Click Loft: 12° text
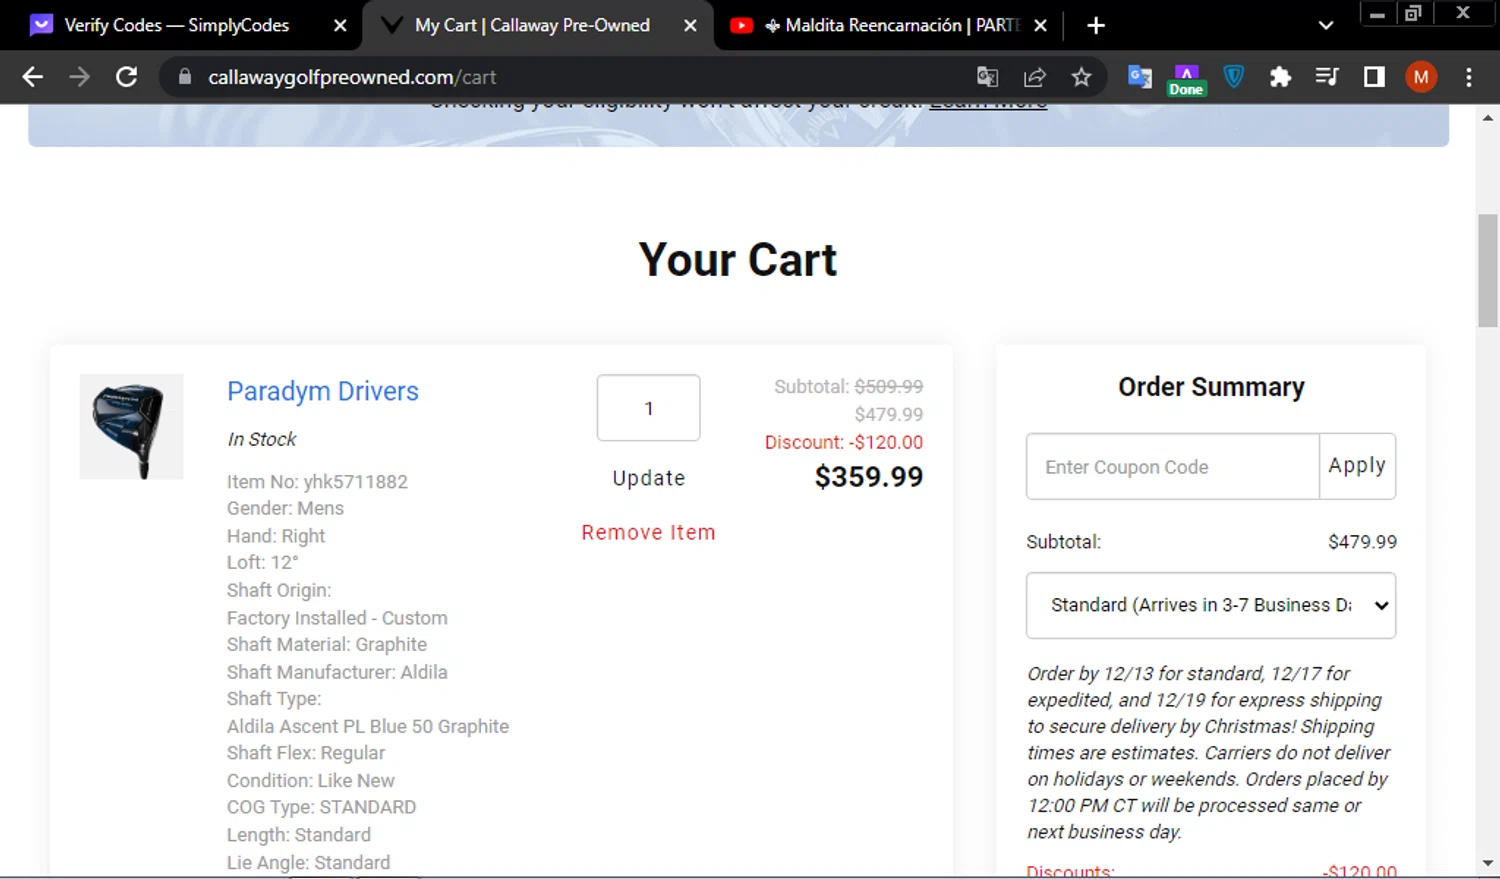 (x=263, y=562)
